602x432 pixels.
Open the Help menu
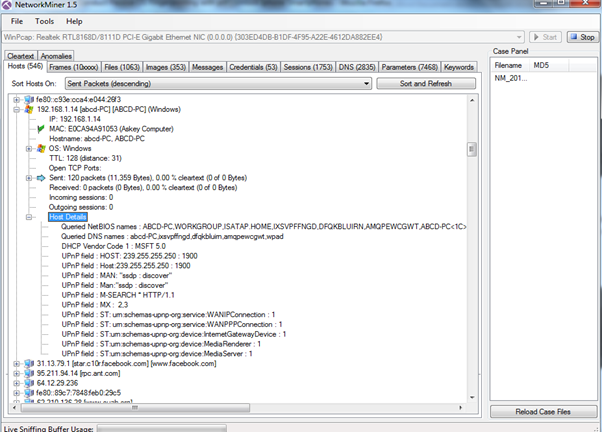(x=74, y=22)
